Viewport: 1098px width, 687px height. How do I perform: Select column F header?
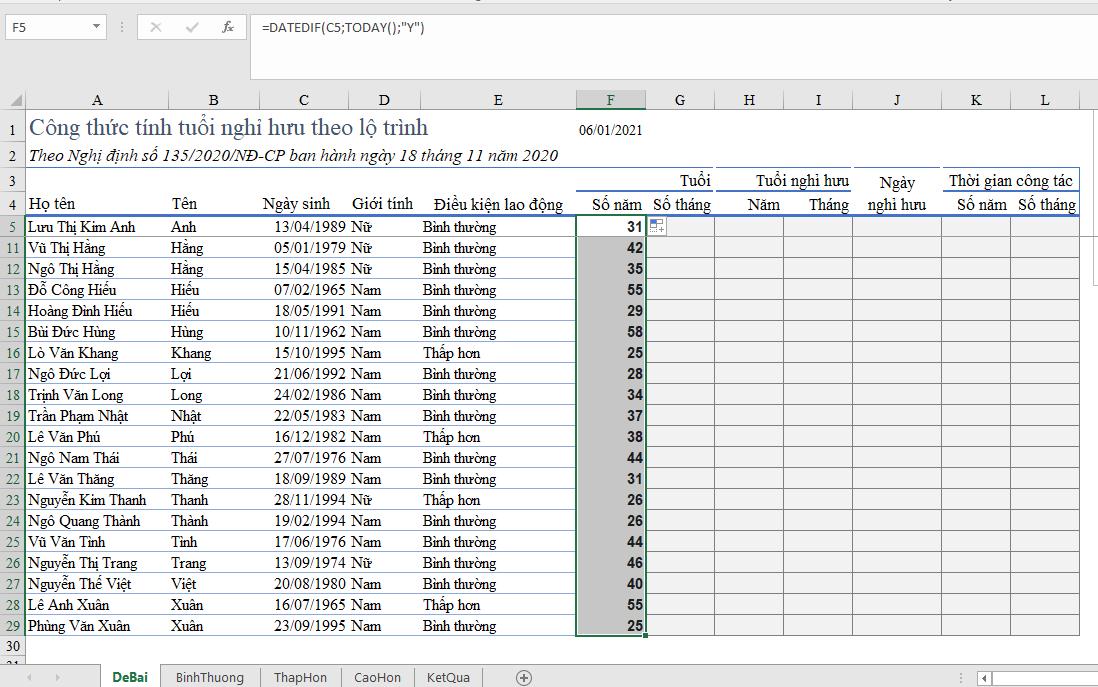pyautogui.click(x=611, y=100)
